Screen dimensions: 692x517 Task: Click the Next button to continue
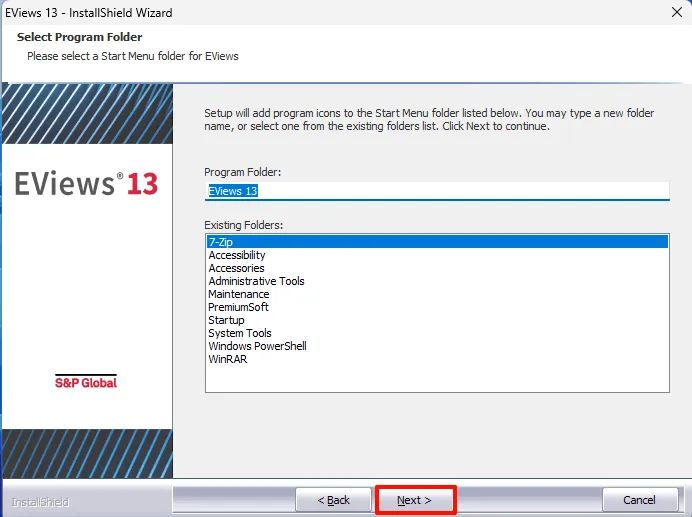[x=415, y=500]
